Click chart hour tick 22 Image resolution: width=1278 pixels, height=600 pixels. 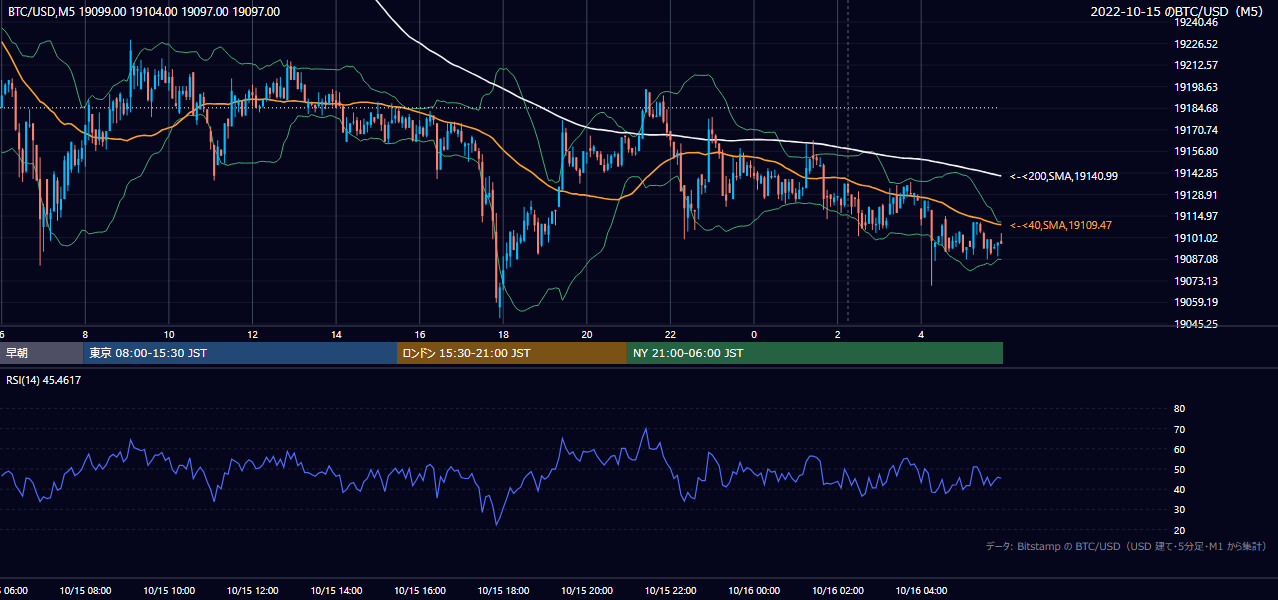click(x=670, y=335)
